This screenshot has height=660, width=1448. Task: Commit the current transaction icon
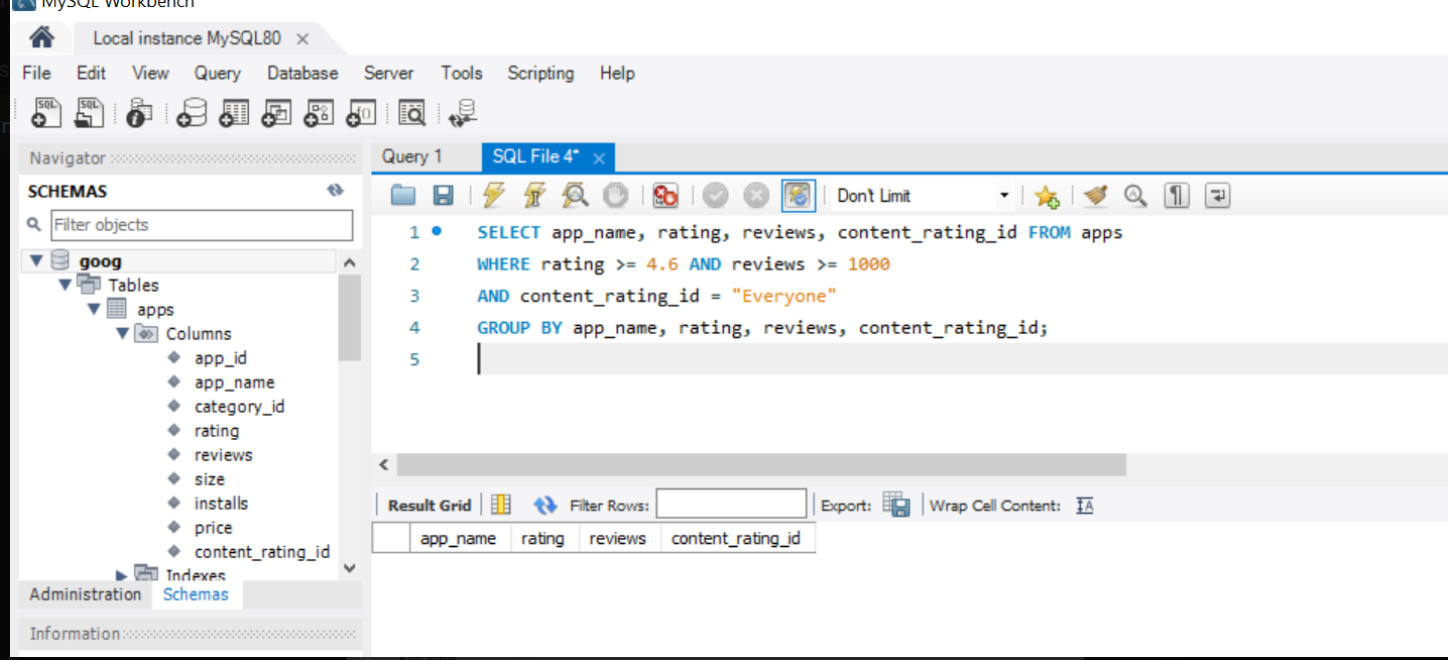[715, 196]
